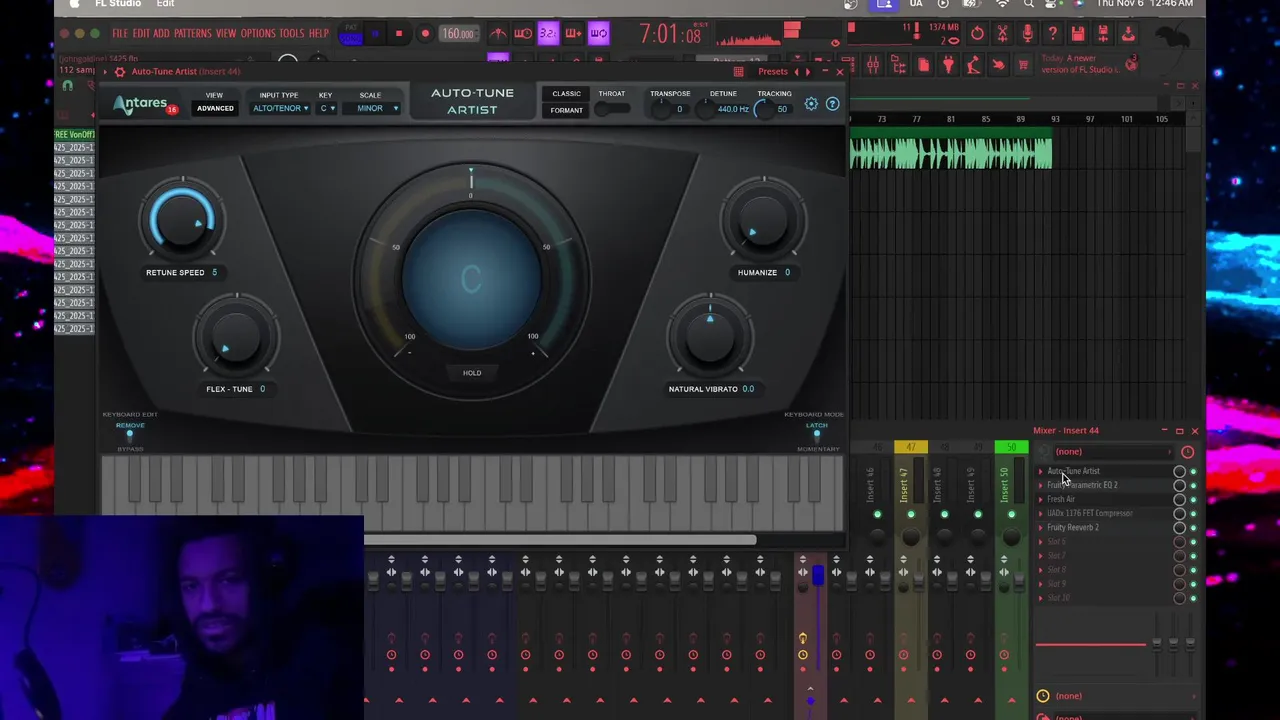Toggle the THROAT switch
This screenshot has width=1280, height=720.
click(x=611, y=109)
